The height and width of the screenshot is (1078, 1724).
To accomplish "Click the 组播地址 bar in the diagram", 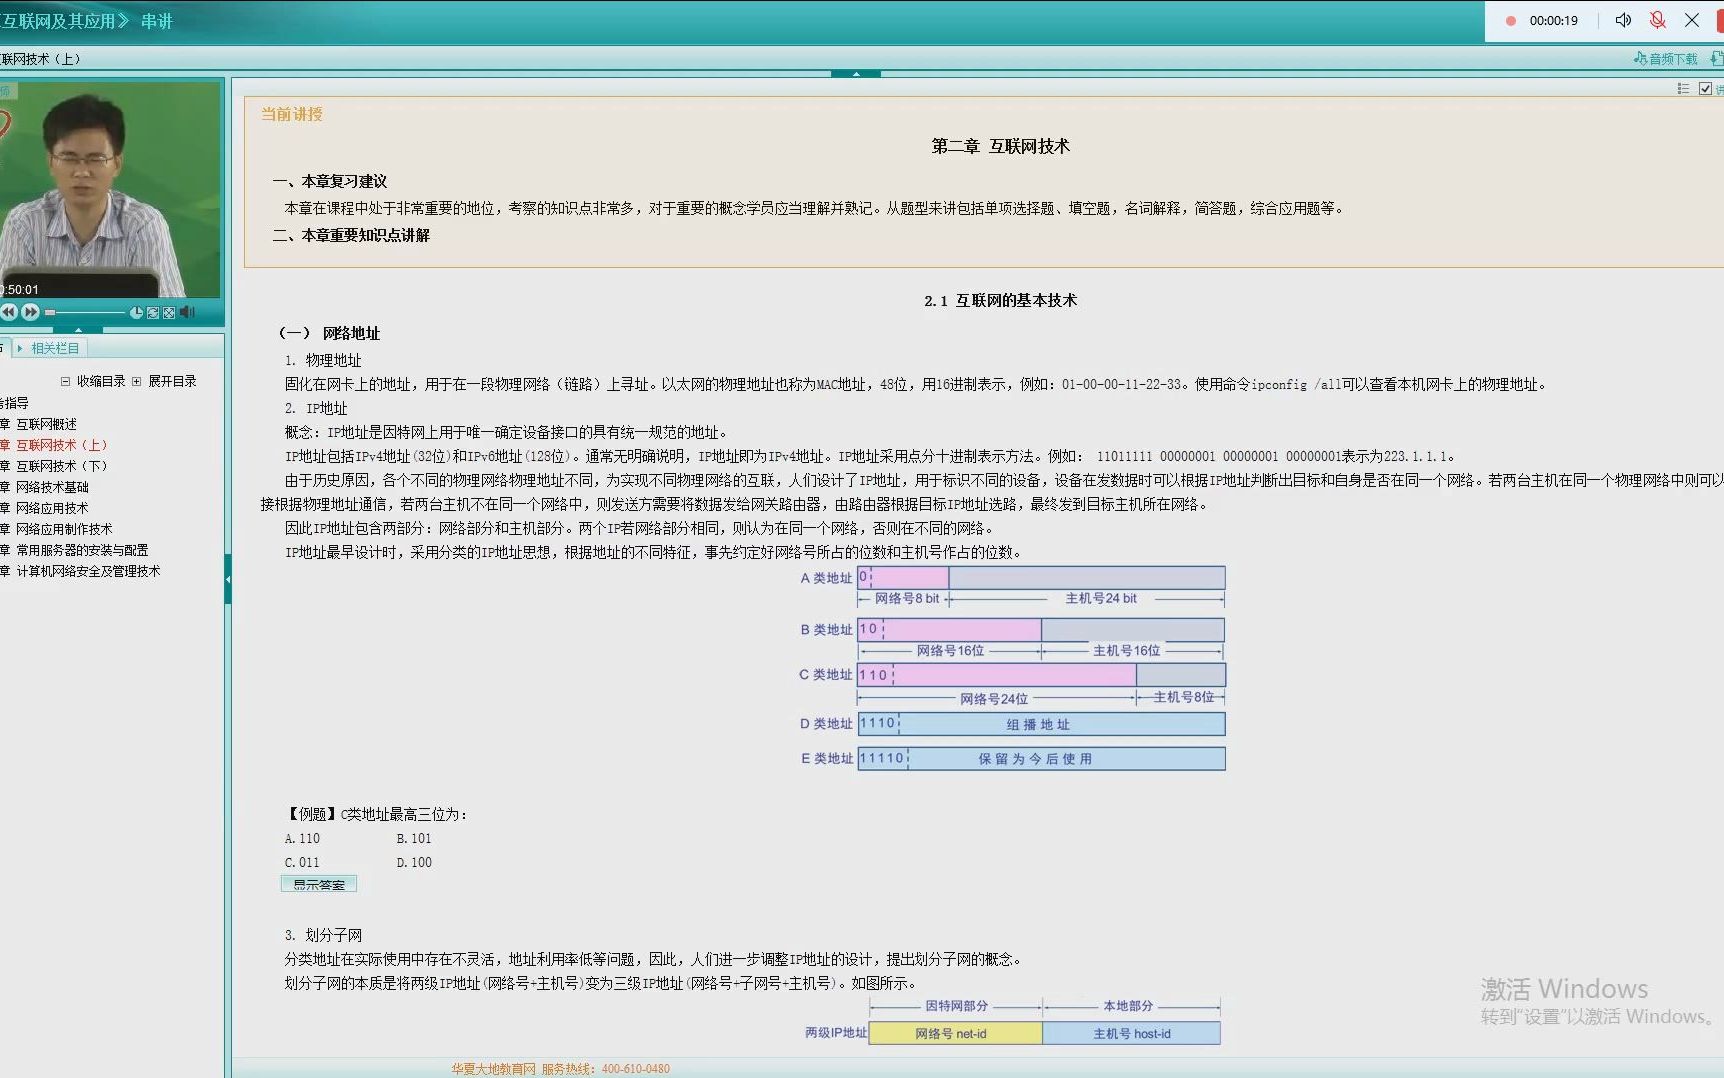I will coord(1041,724).
